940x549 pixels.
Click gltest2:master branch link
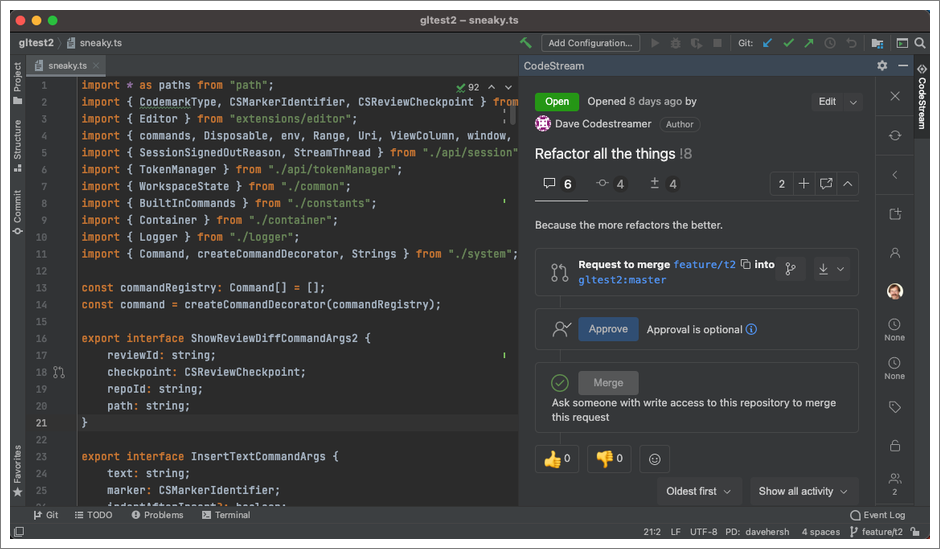622,280
